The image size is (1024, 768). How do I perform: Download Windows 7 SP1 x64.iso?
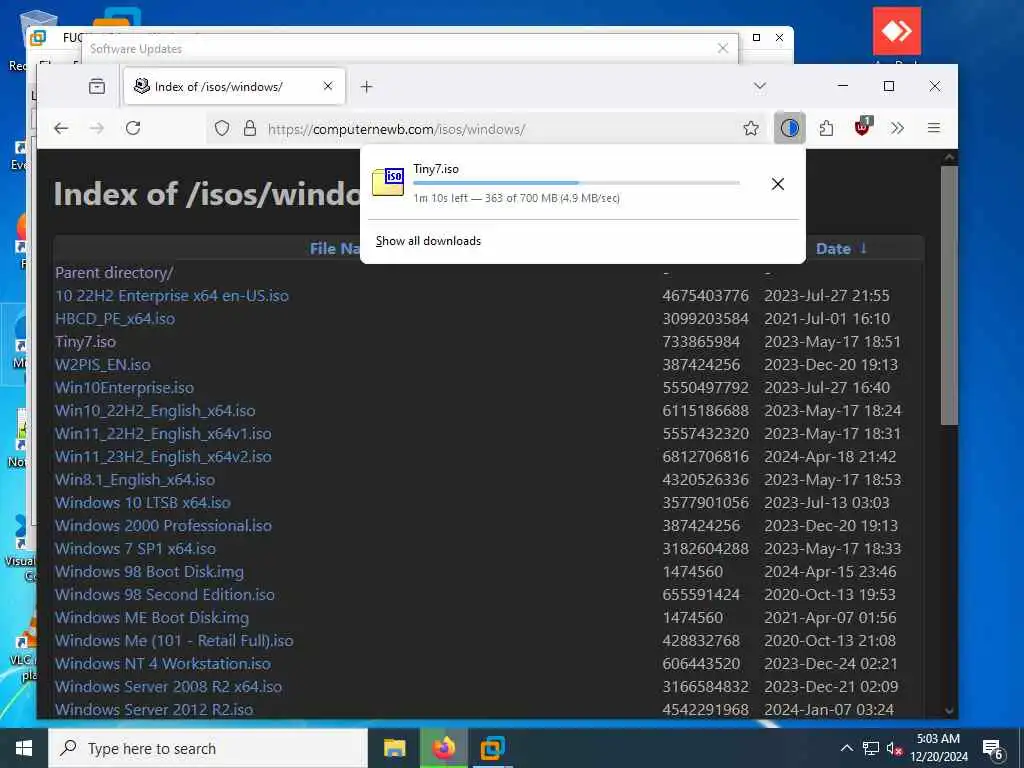[x=135, y=549]
